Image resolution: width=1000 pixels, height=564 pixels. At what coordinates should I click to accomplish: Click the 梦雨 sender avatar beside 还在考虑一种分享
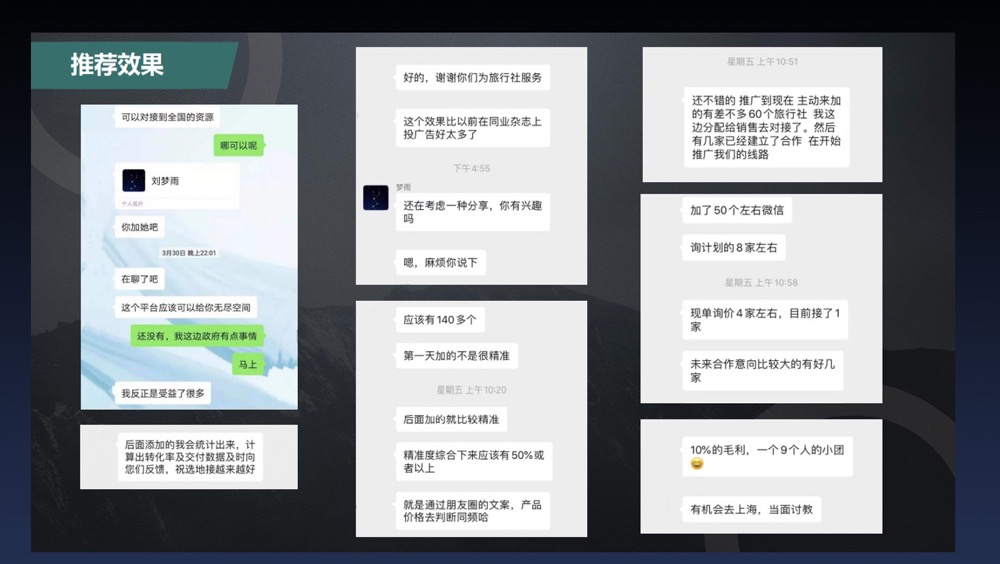(376, 198)
